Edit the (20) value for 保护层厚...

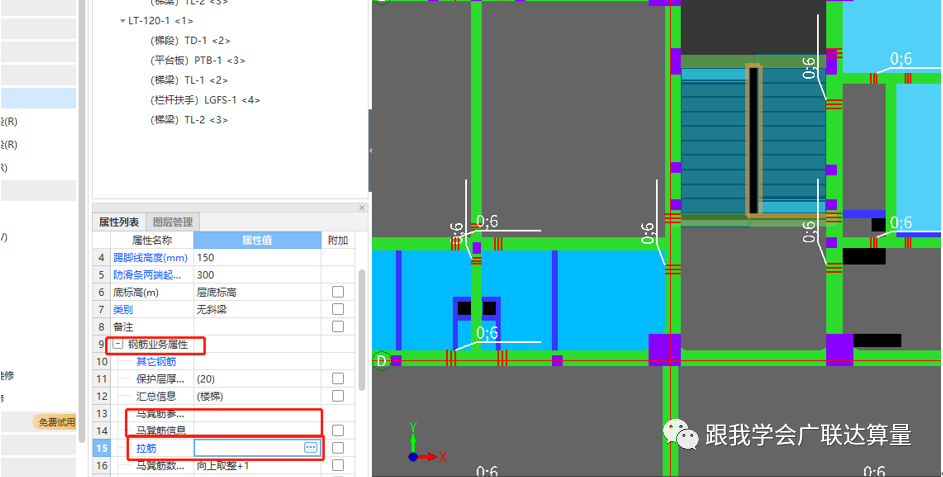coord(257,380)
